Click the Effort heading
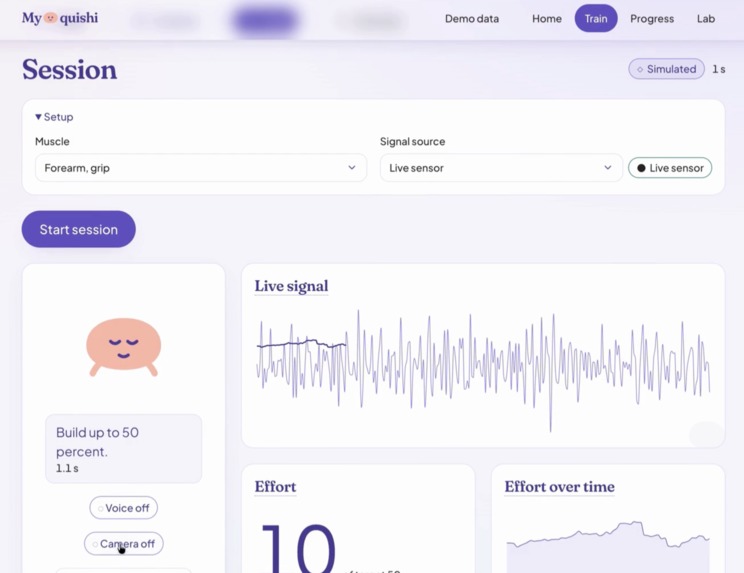744x573 pixels. [x=275, y=487]
